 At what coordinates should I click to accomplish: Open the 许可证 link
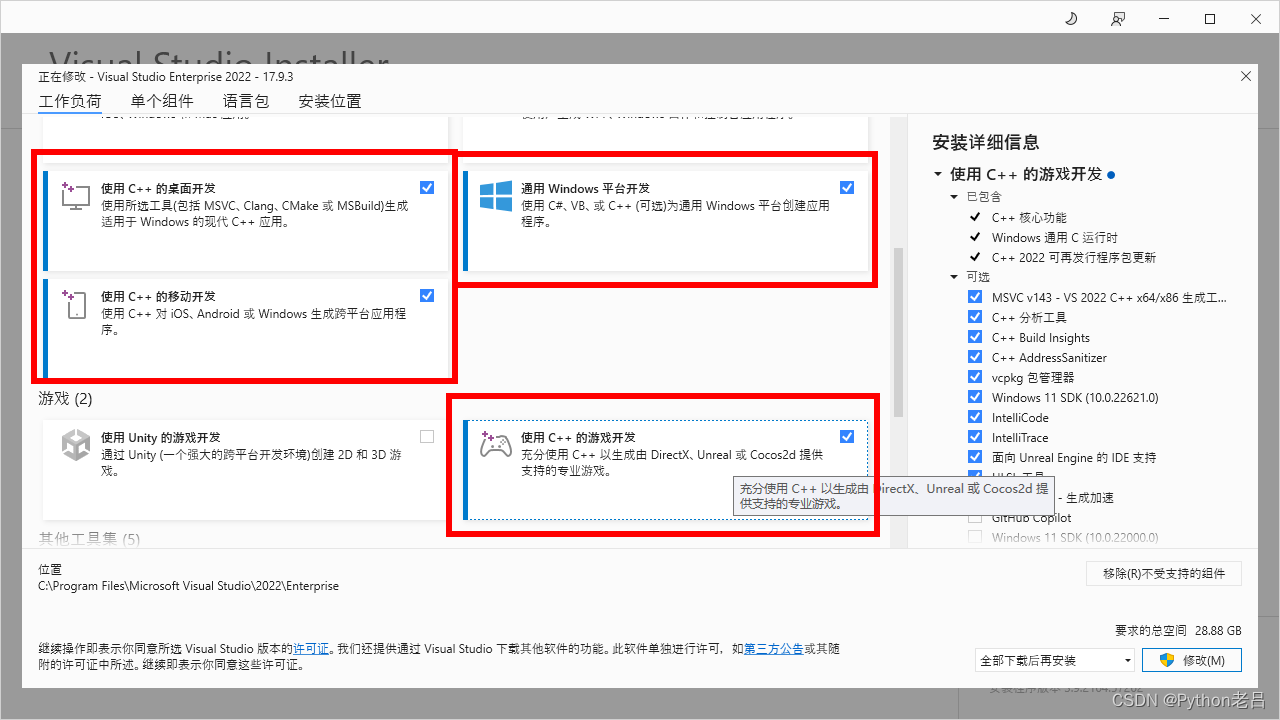(311, 649)
